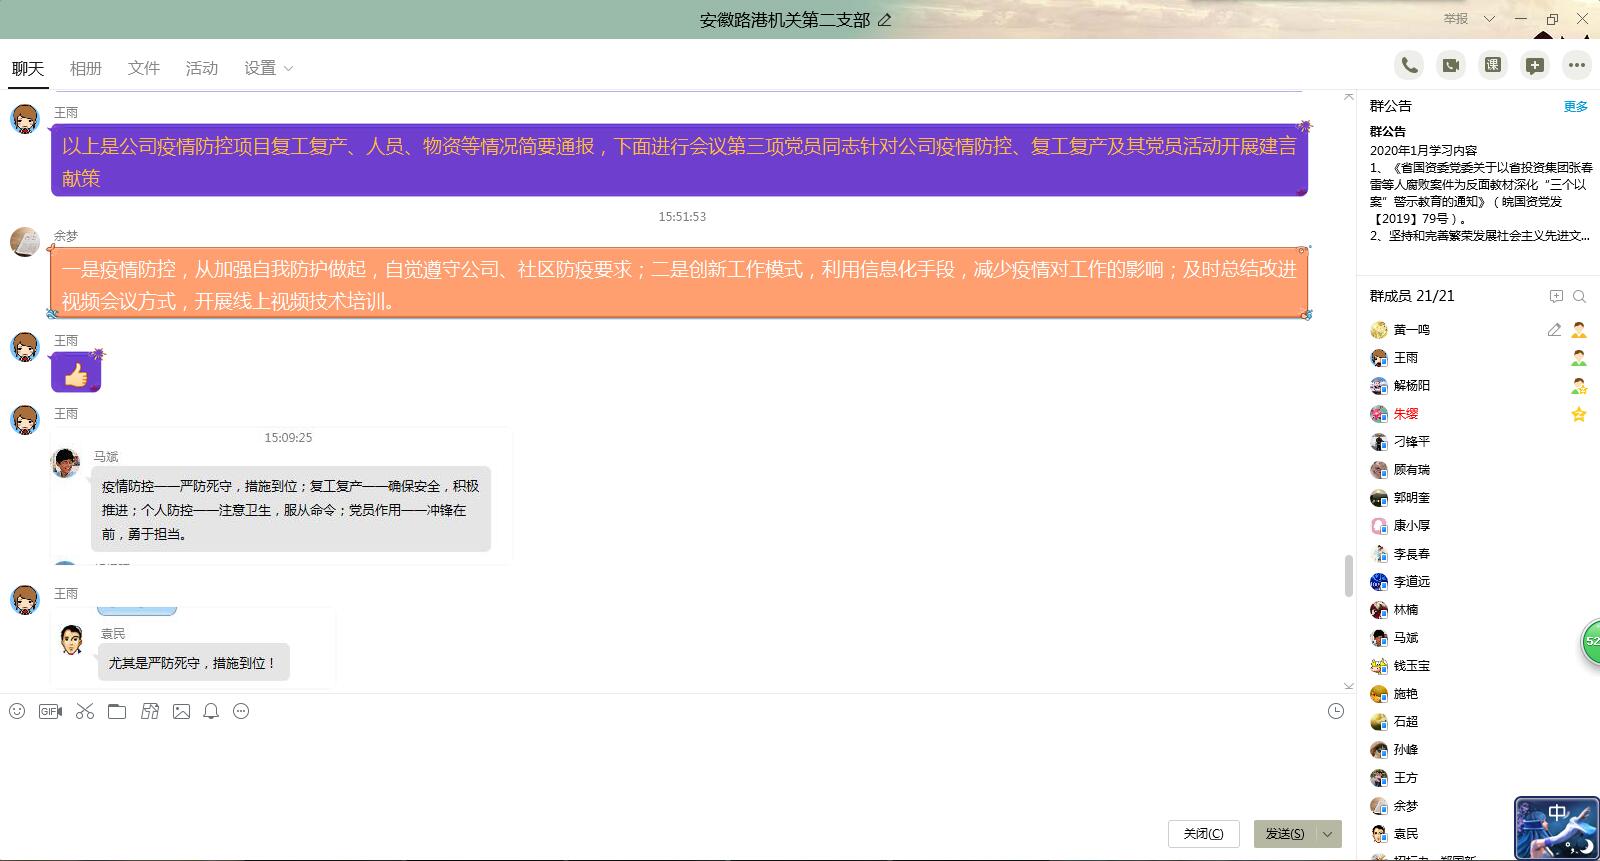Switch to the 相册 tab
The width and height of the screenshot is (1600, 861).
pyautogui.click(x=86, y=68)
